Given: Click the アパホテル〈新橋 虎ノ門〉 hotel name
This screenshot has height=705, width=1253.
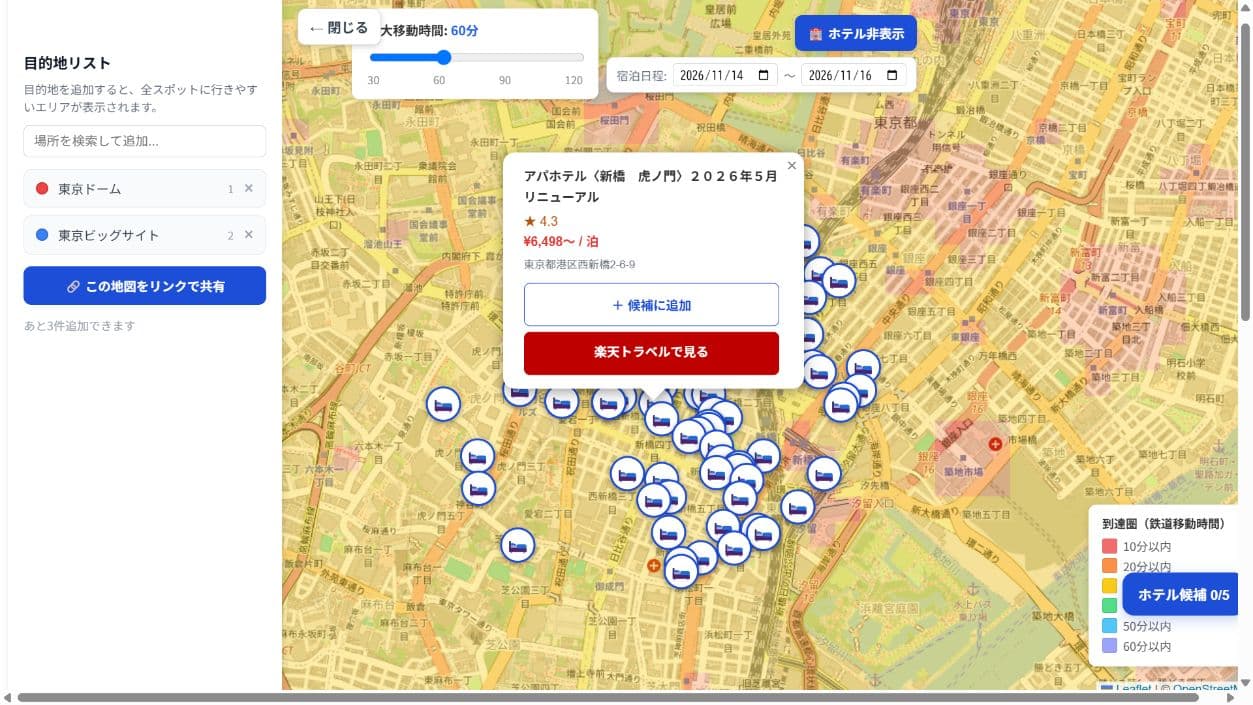Looking at the screenshot, I should point(651,186).
